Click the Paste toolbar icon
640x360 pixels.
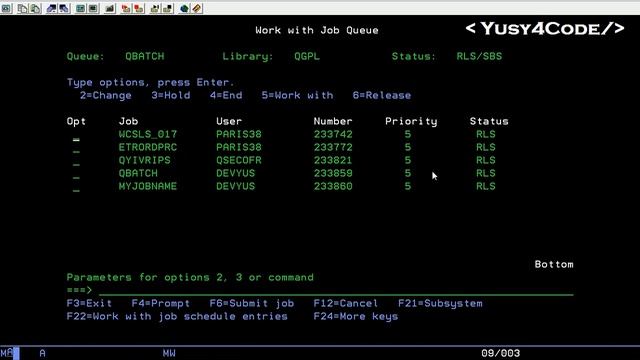(x=36, y=8)
